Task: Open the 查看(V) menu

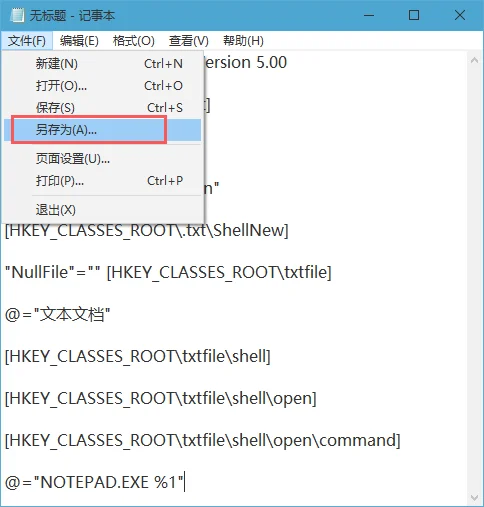Action: [189, 41]
